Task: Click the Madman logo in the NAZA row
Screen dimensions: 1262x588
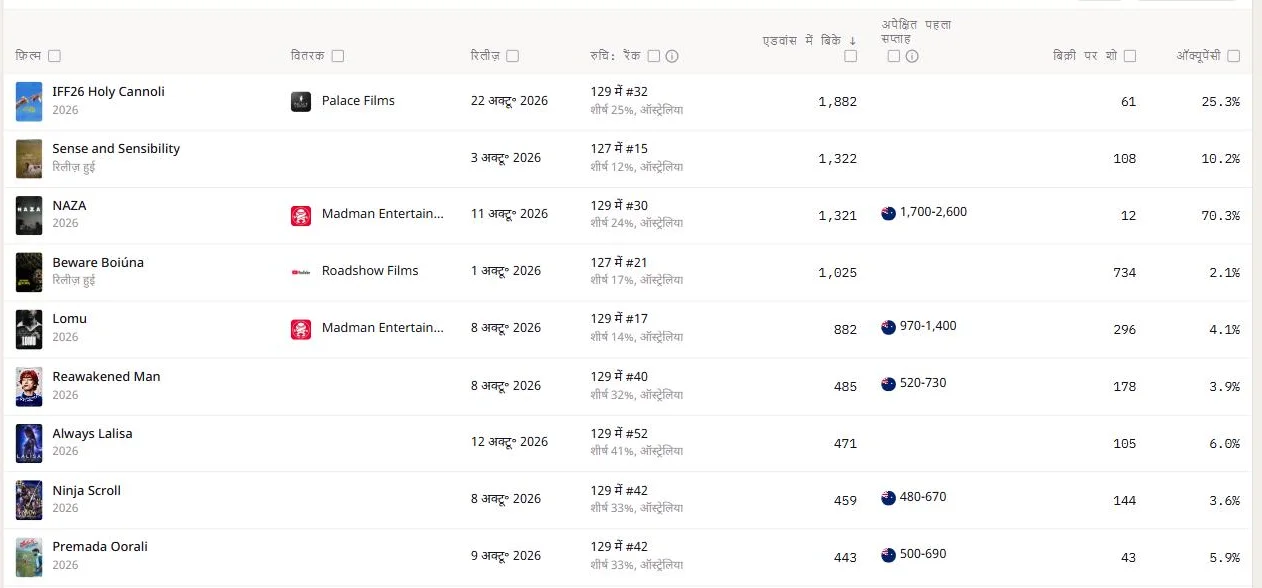Action: tap(301, 215)
